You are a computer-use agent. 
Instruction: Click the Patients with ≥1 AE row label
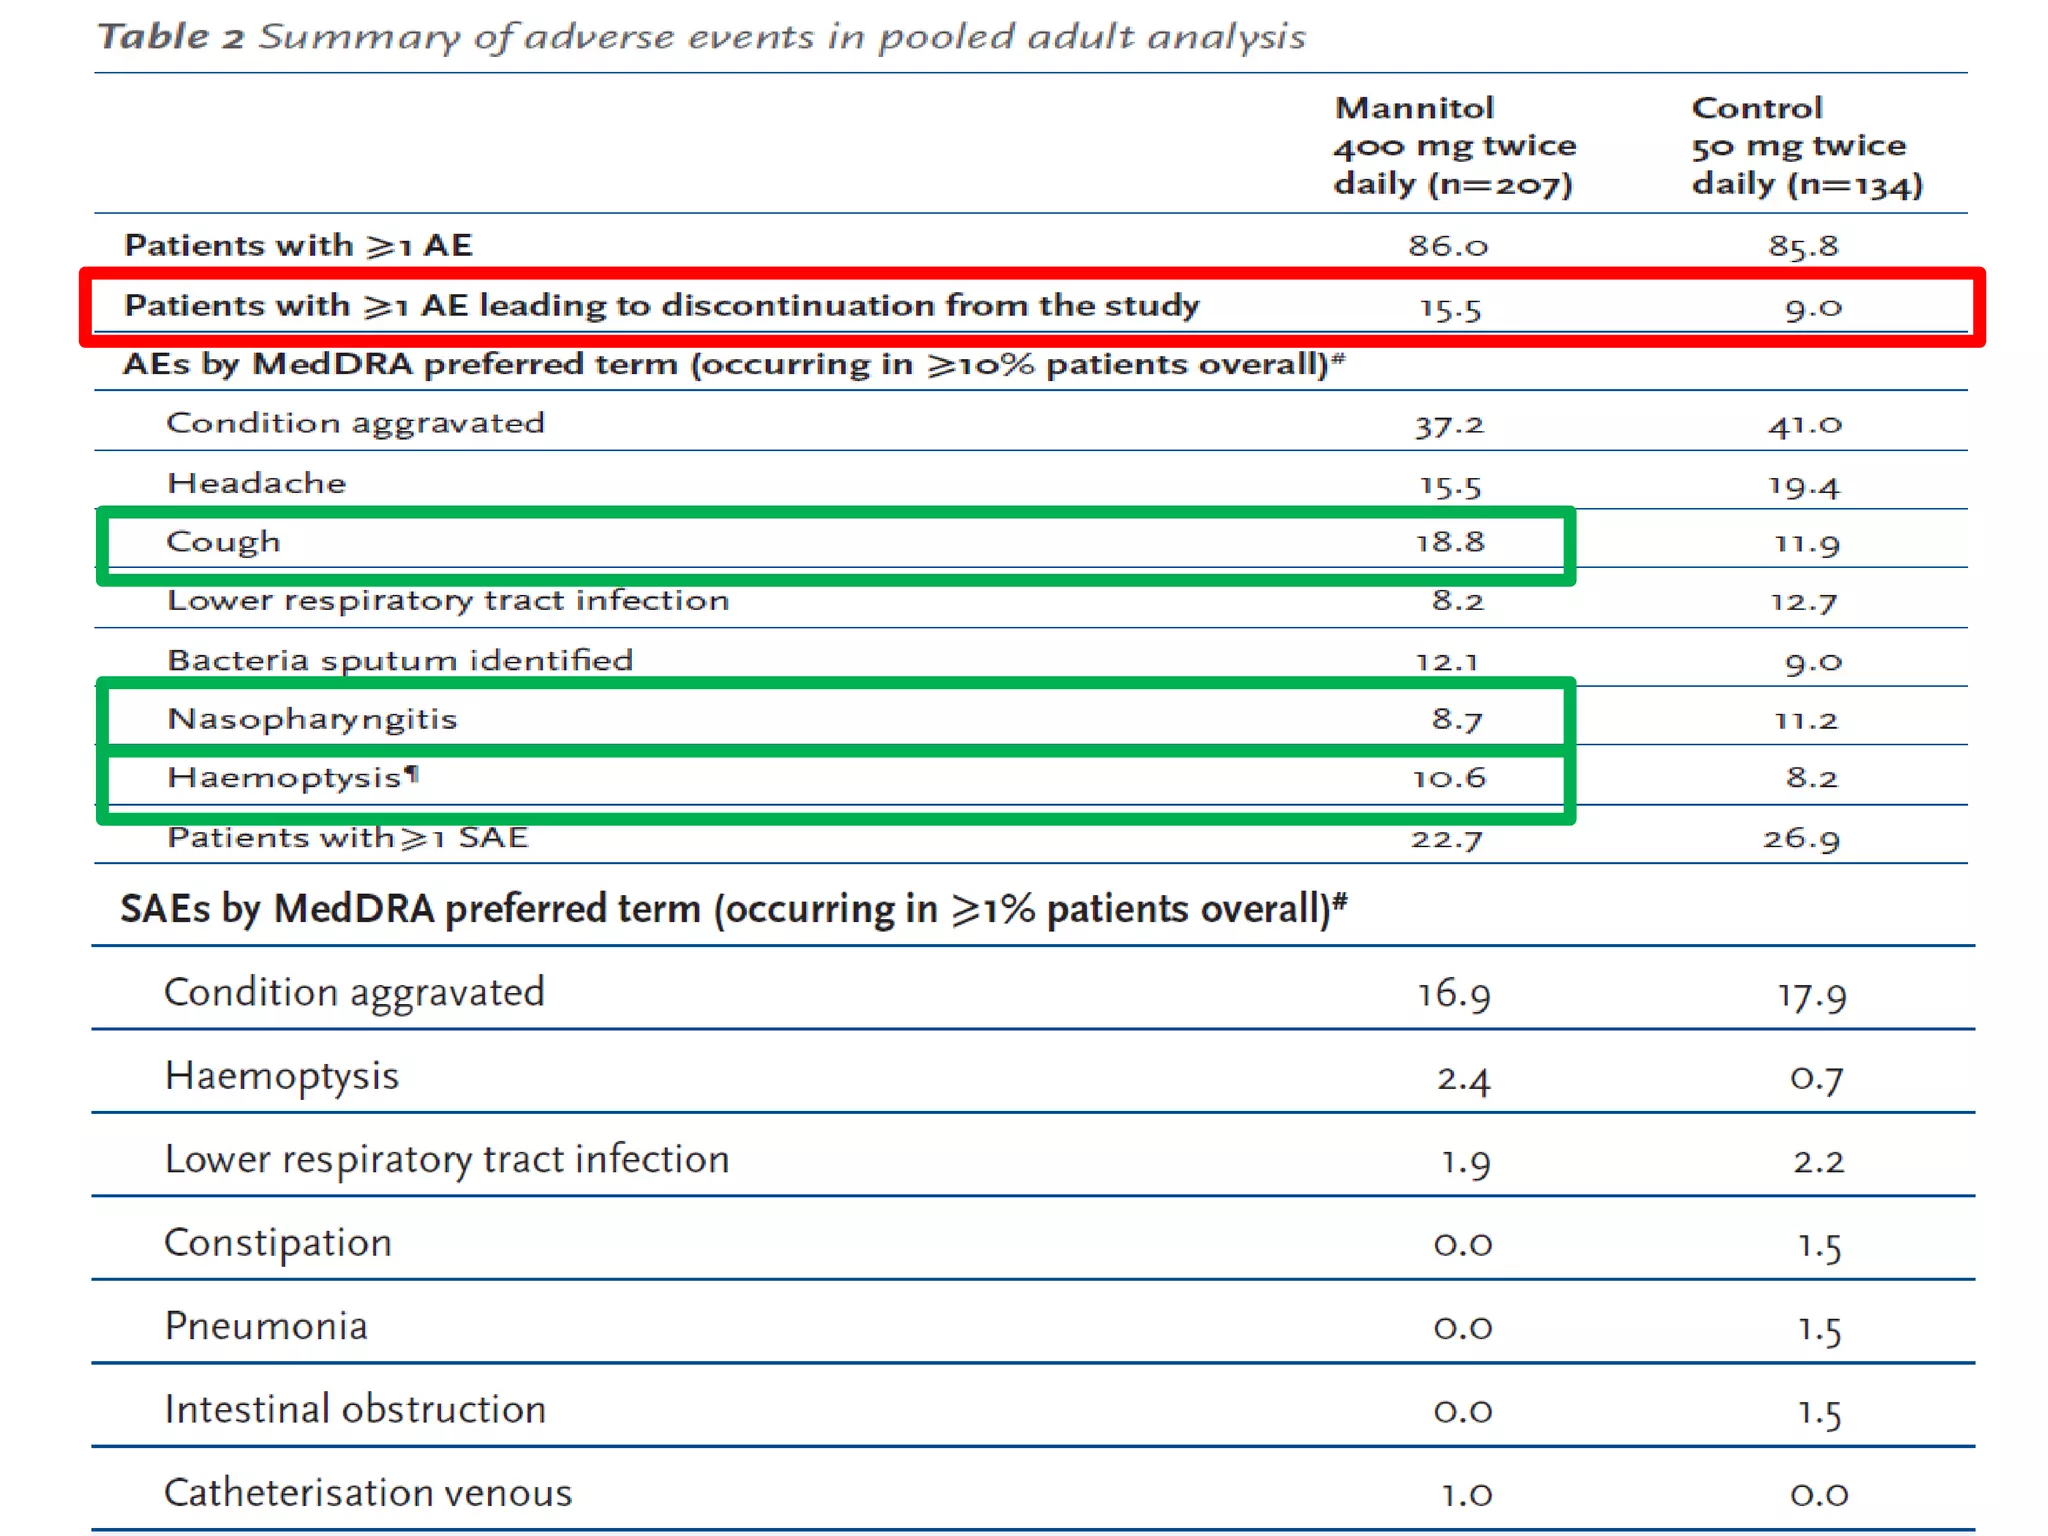pos(298,246)
